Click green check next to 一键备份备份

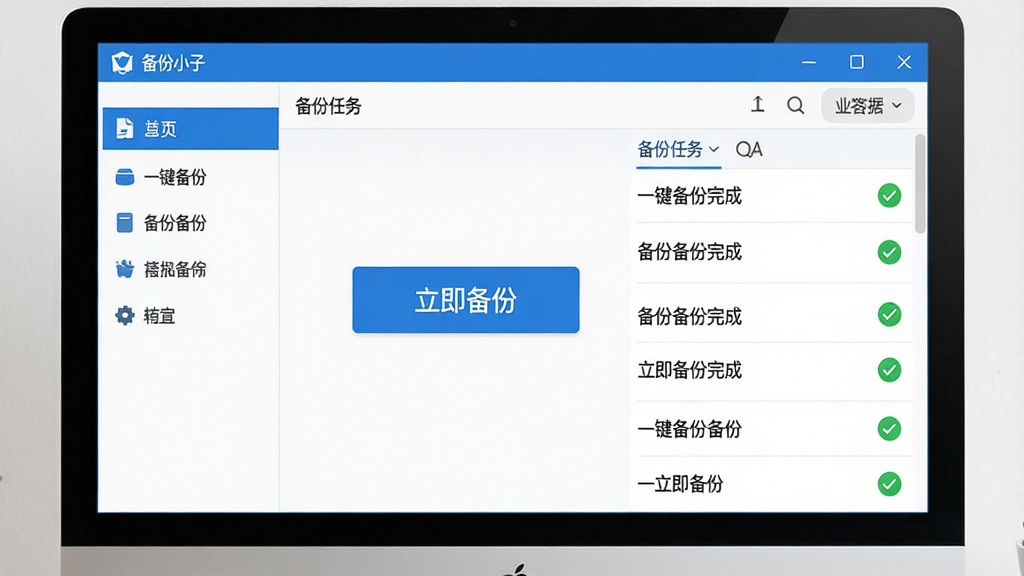tap(889, 429)
